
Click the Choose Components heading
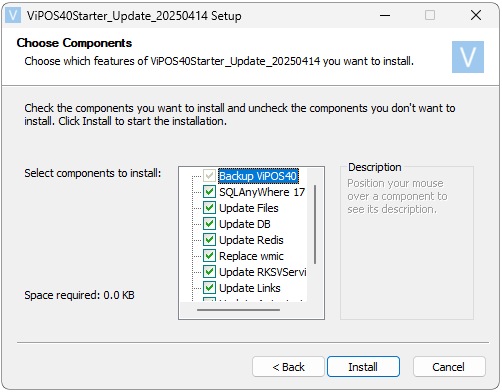(x=74, y=43)
